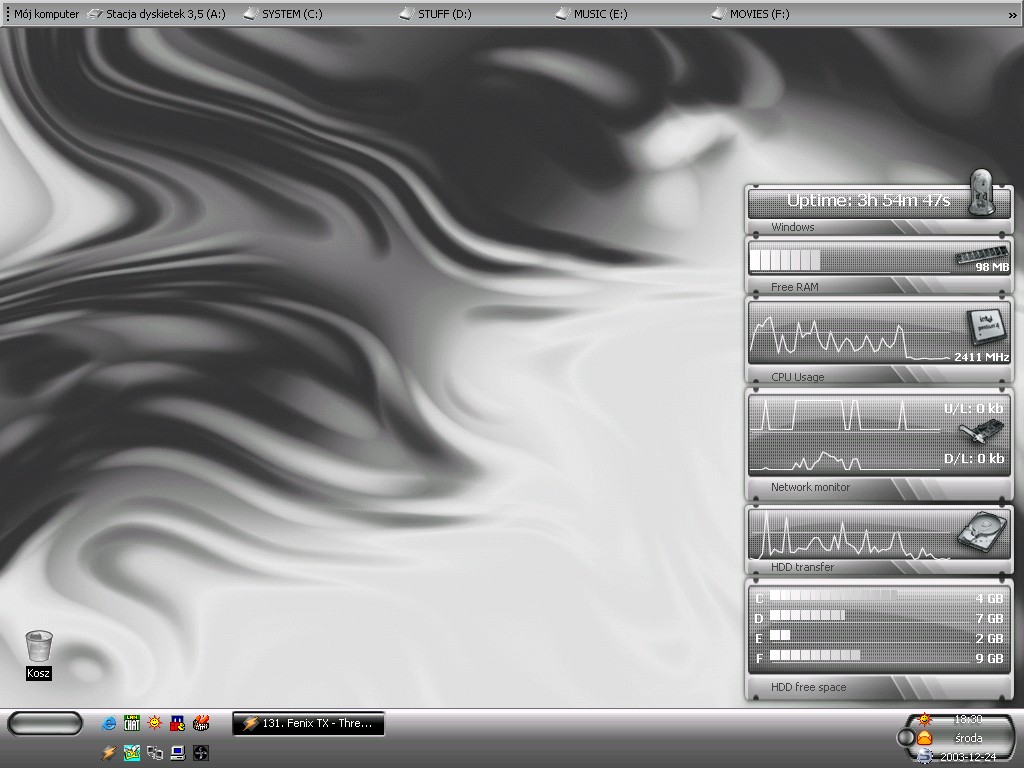Screen dimensions: 1024x768
Task: Open the skinned Start button
Action: (44, 724)
